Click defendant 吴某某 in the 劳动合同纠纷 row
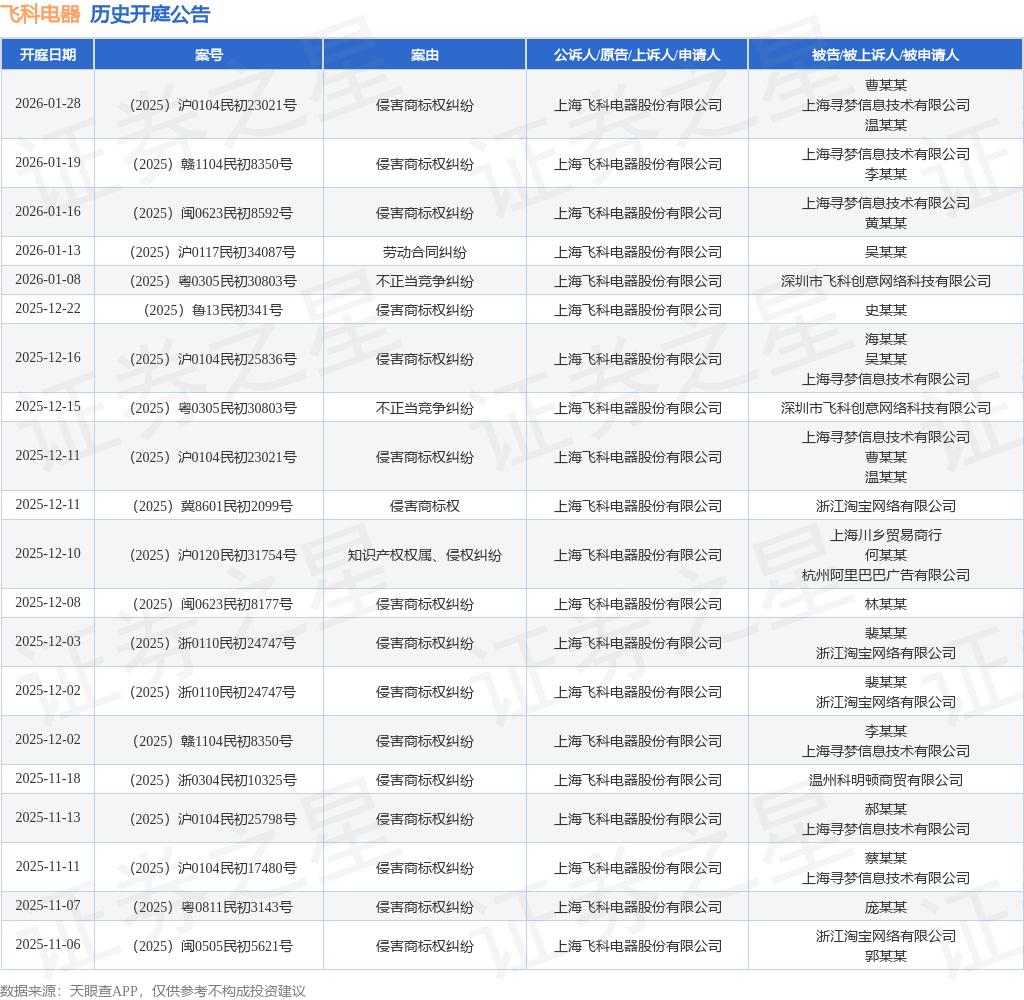 [886, 252]
